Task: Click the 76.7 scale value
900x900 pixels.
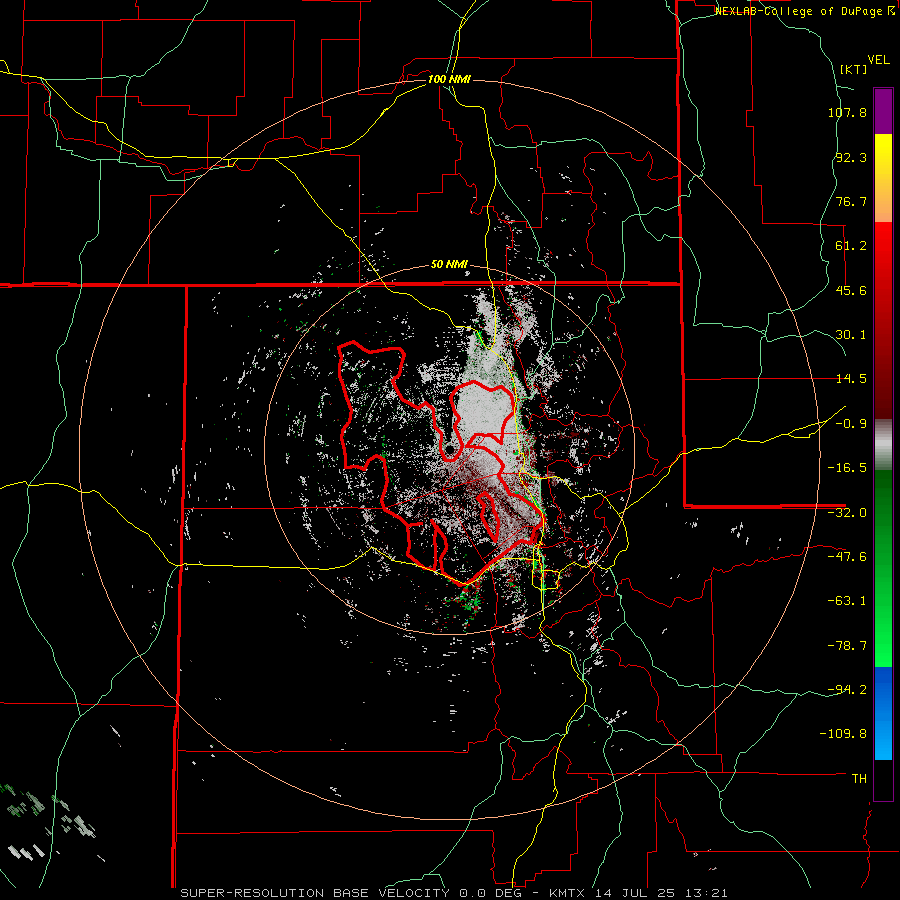Action: click(x=851, y=201)
